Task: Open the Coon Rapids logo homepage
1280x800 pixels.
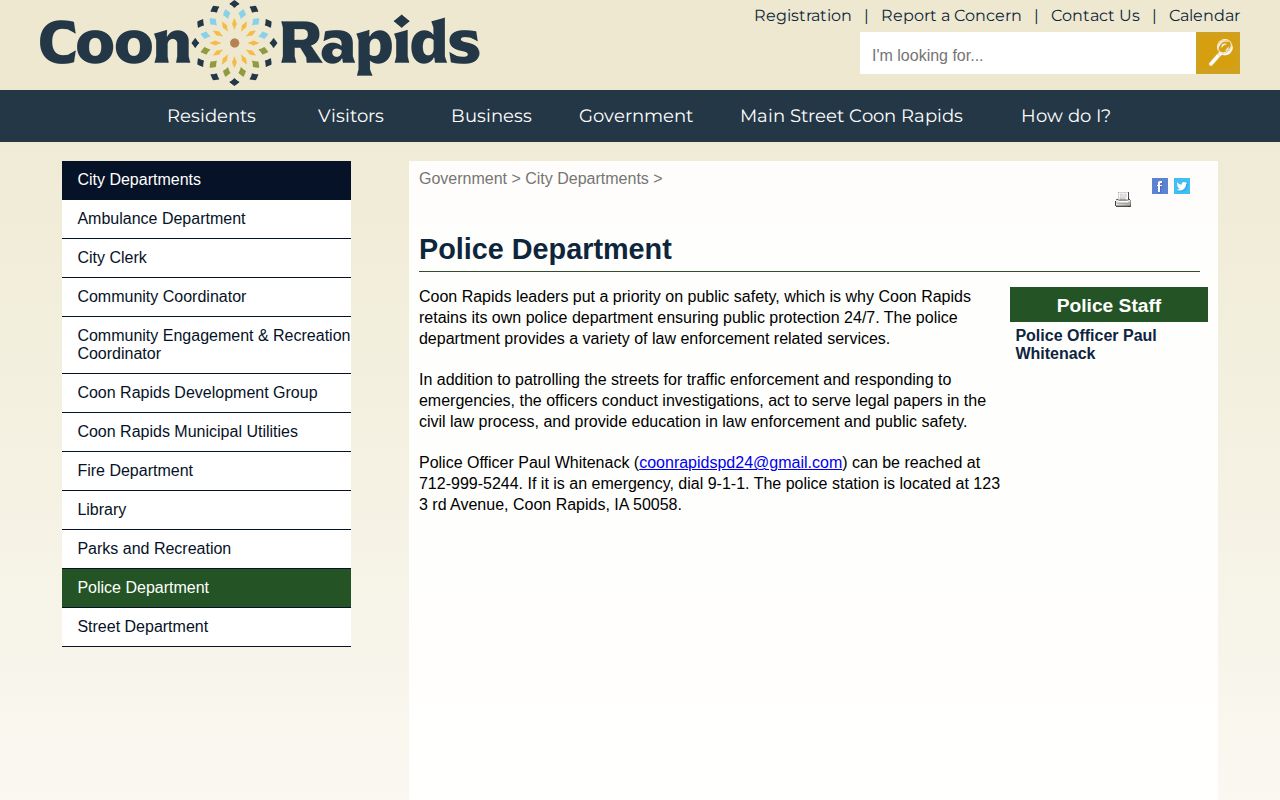Action: pyautogui.click(x=260, y=43)
